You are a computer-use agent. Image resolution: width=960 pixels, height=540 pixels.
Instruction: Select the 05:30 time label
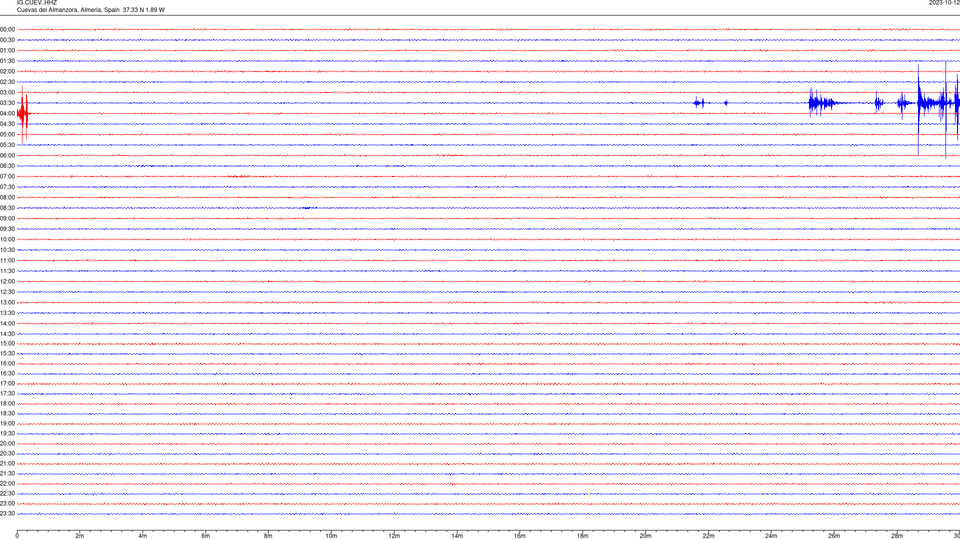click(7, 144)
